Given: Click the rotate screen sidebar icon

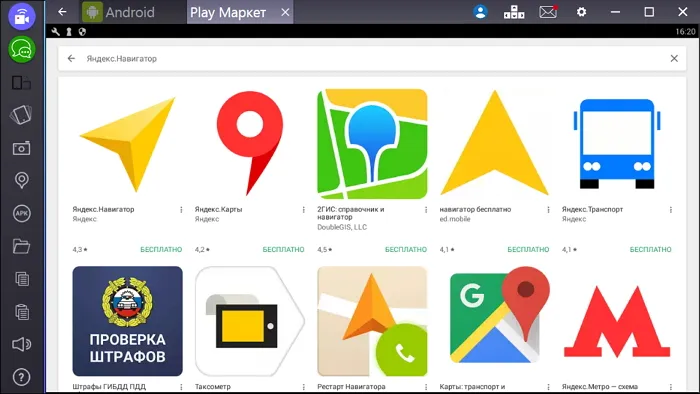Looking at the screenshot, I should pos(21,115).
